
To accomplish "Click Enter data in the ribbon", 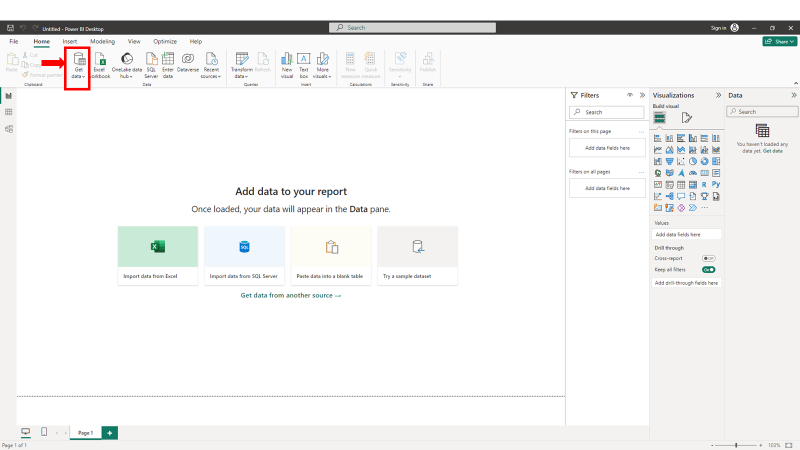I will pos(168,65).
